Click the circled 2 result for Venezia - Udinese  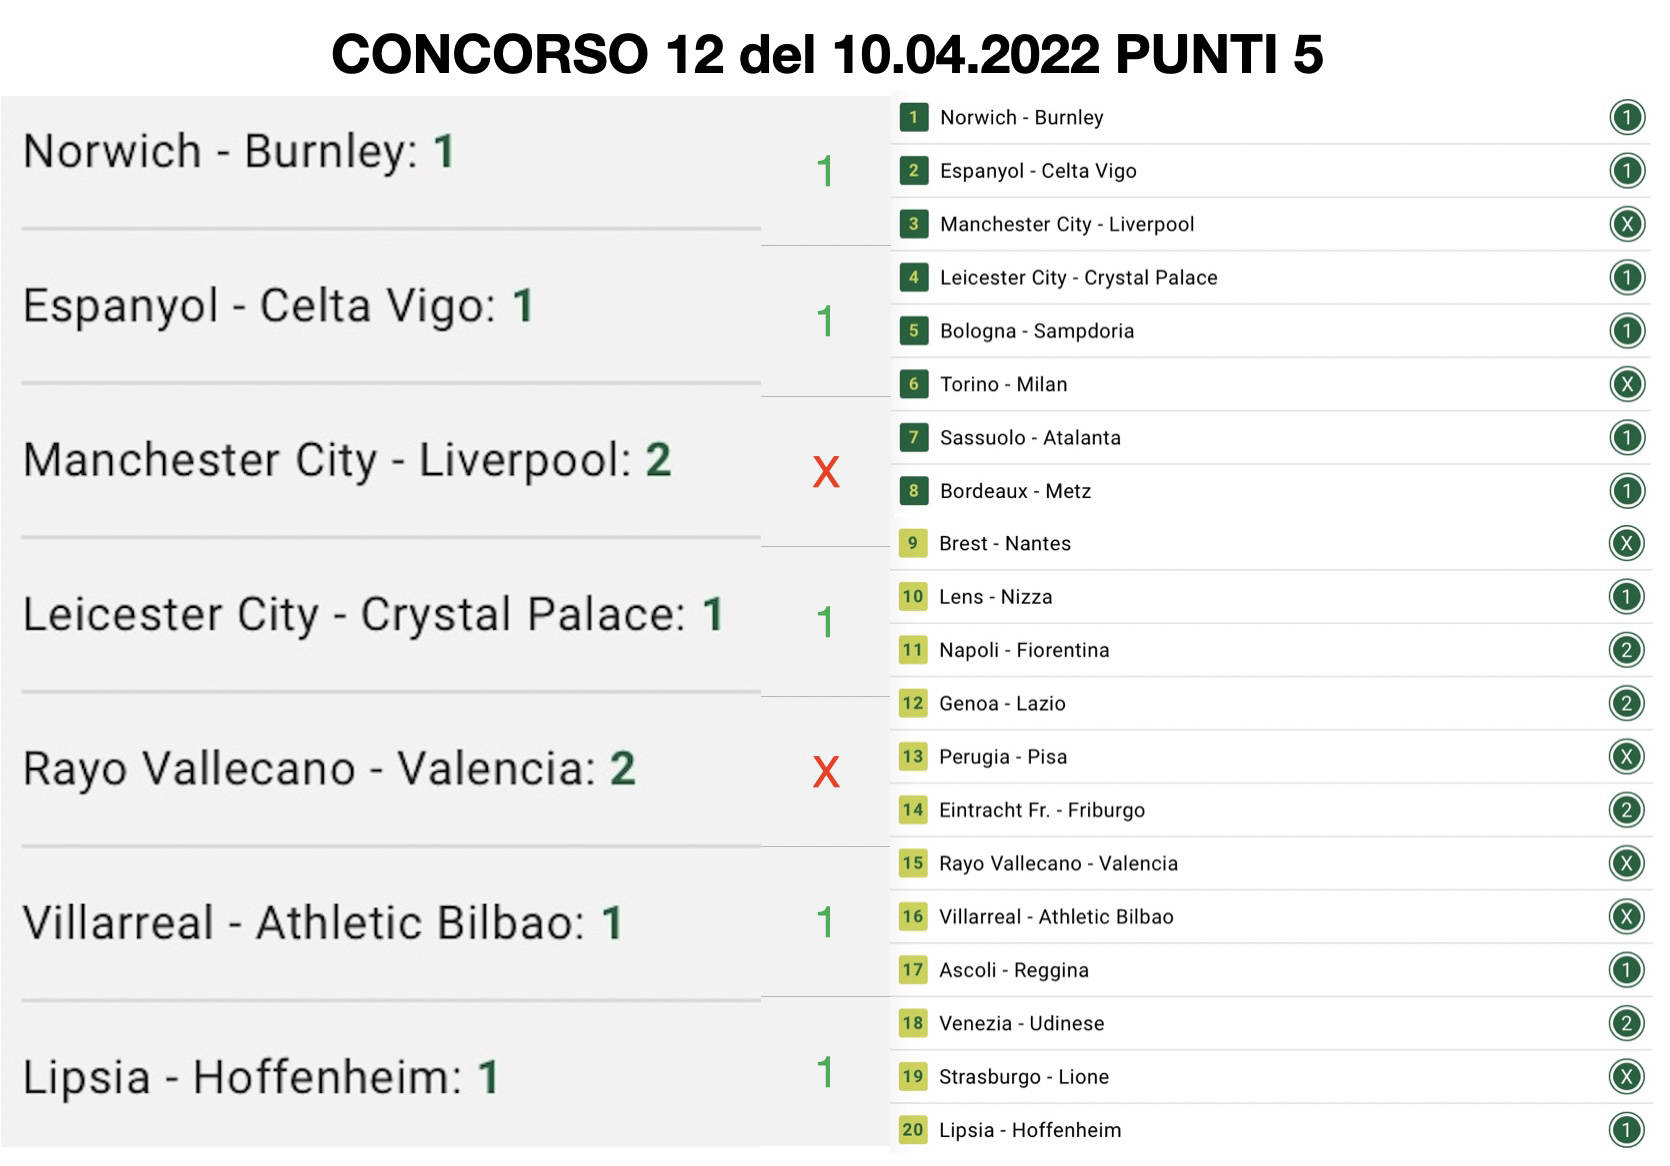(1626, 1023)
